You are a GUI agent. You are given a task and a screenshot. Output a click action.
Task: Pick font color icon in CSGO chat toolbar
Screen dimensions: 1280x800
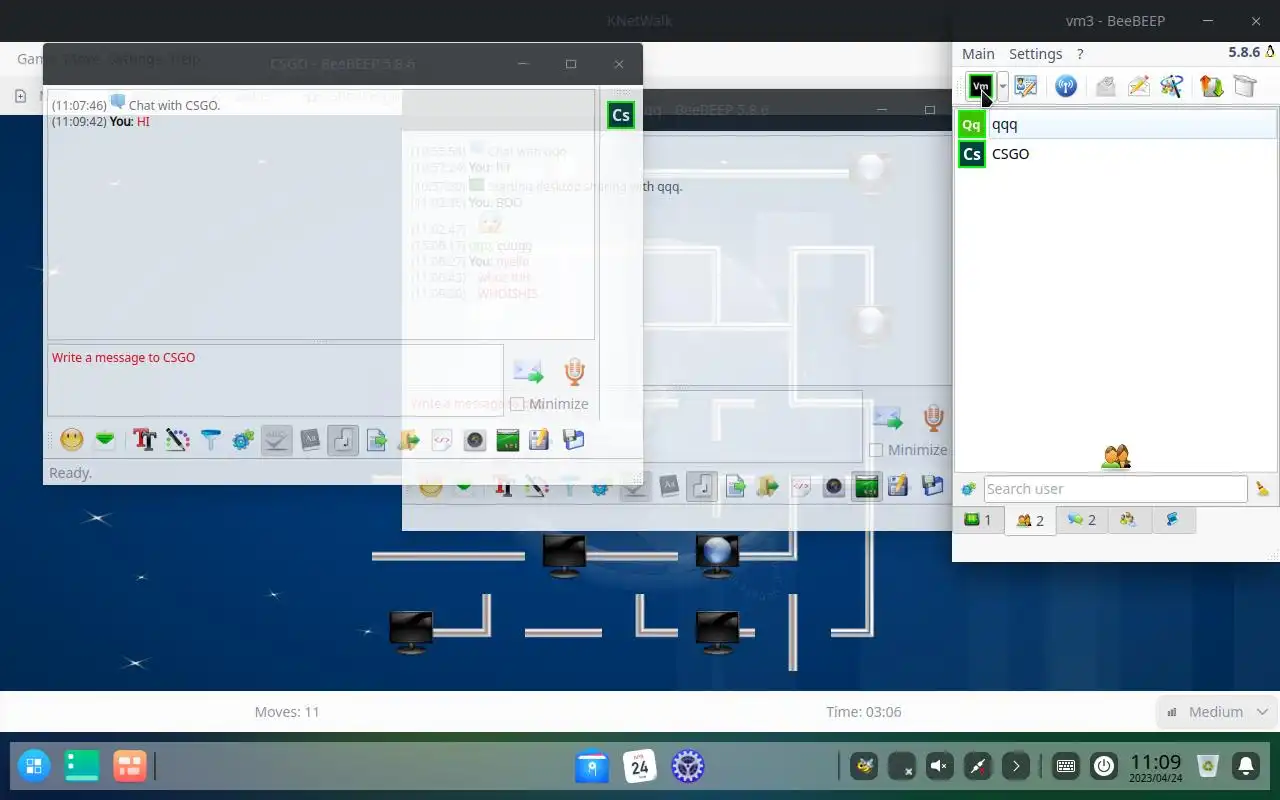tap(177, 439)
